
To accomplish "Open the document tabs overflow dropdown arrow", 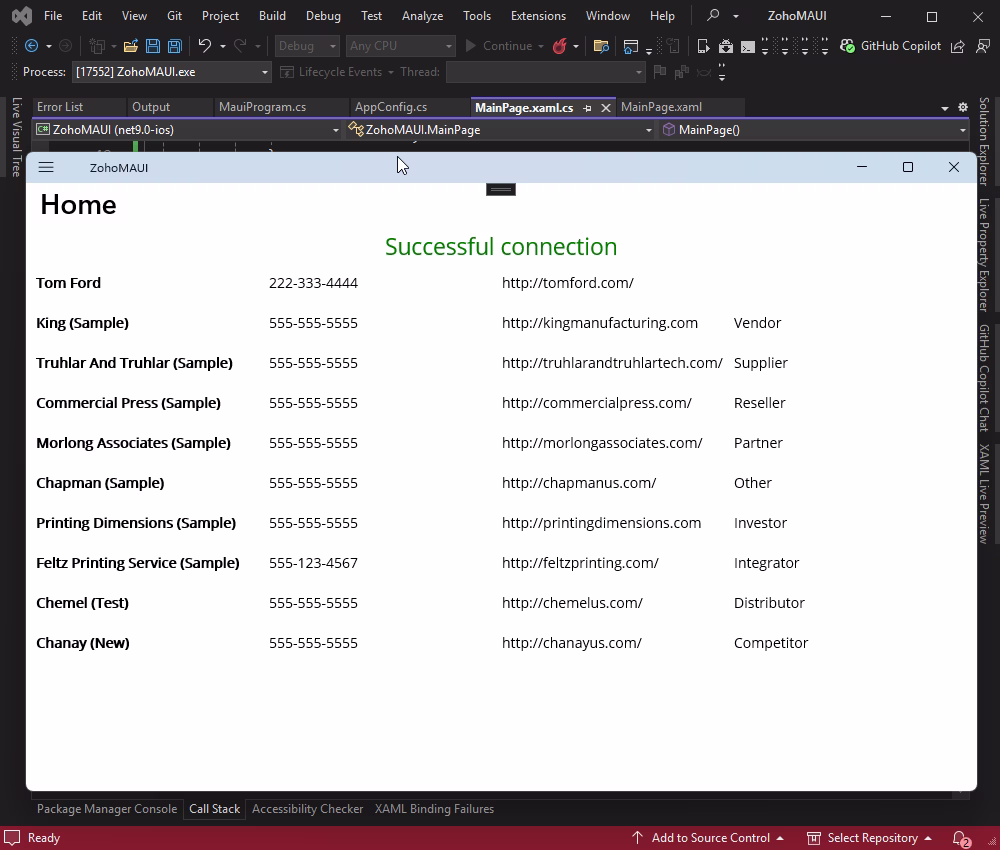I will (945, 108).
